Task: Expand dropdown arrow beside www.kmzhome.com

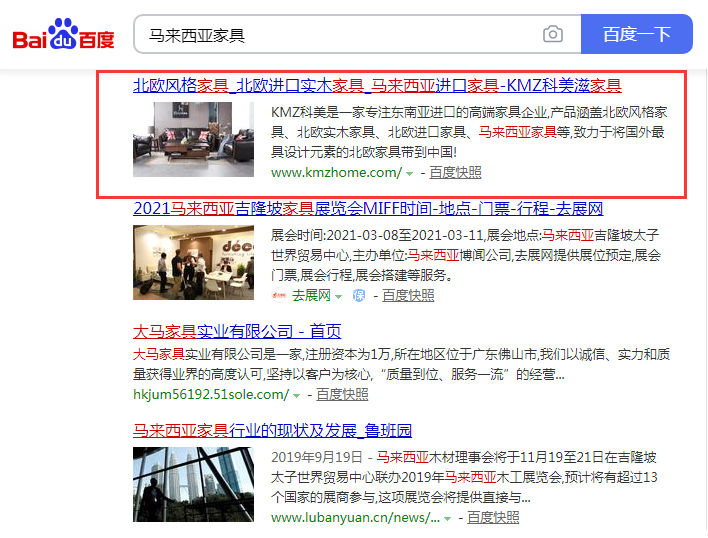Action: (x=410, y=174)
